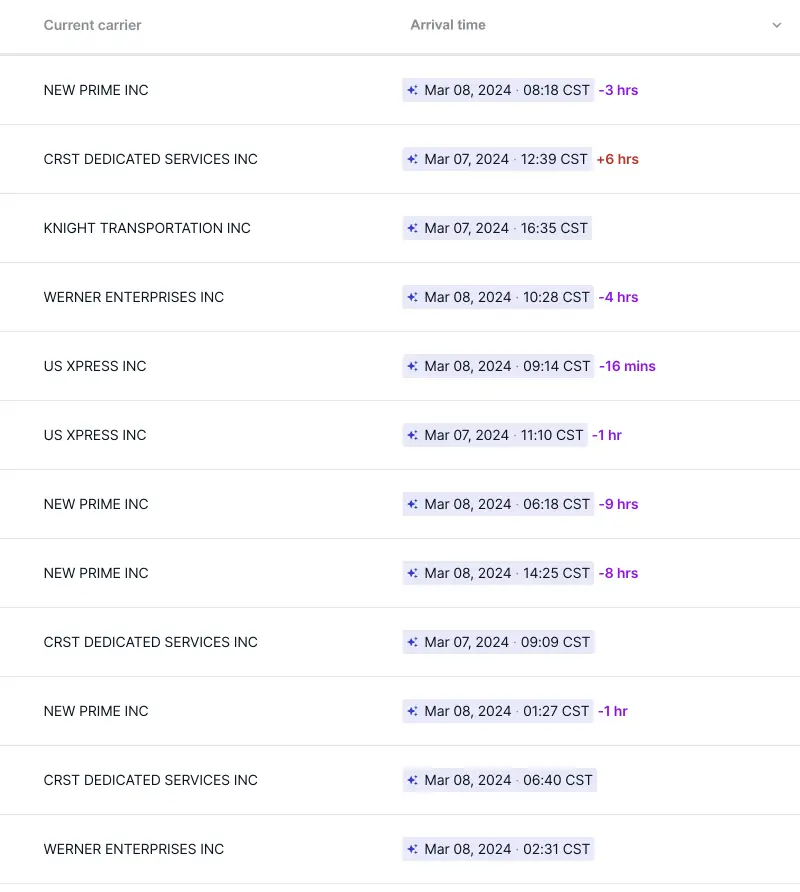Click sparkle icon beside 11:10 CST arrival
The height and width of the screenshot is (892, 800).
[412, 435]
